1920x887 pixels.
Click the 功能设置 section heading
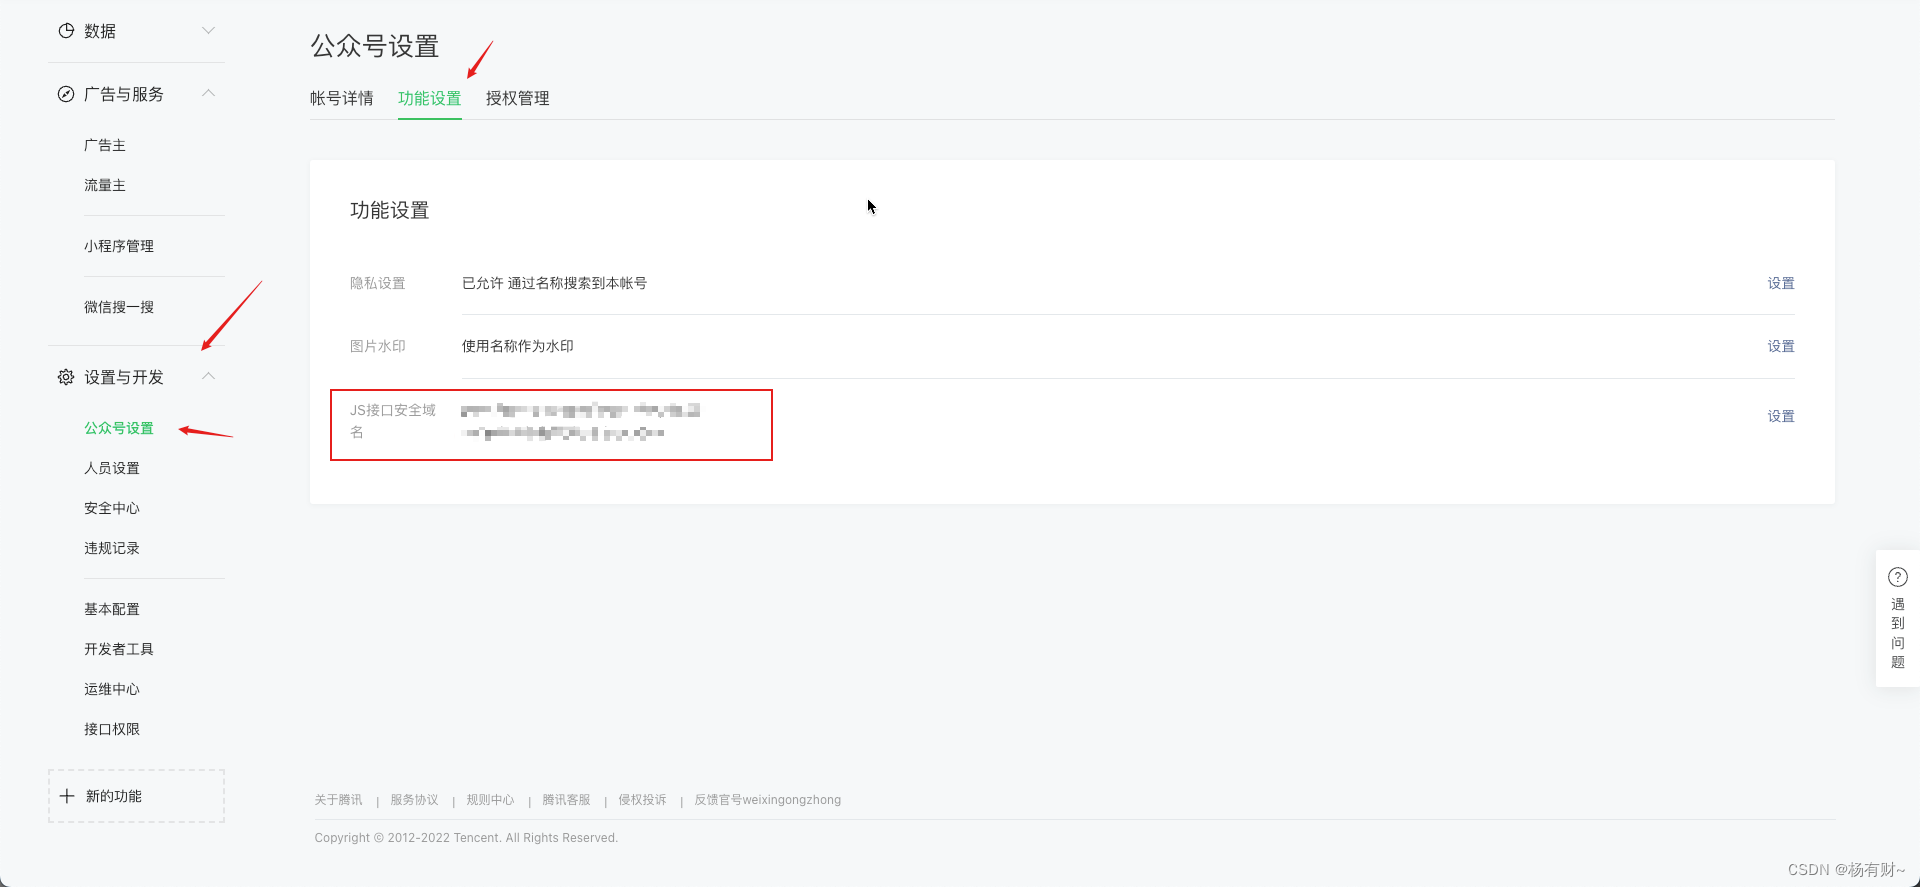click(390, 210)
